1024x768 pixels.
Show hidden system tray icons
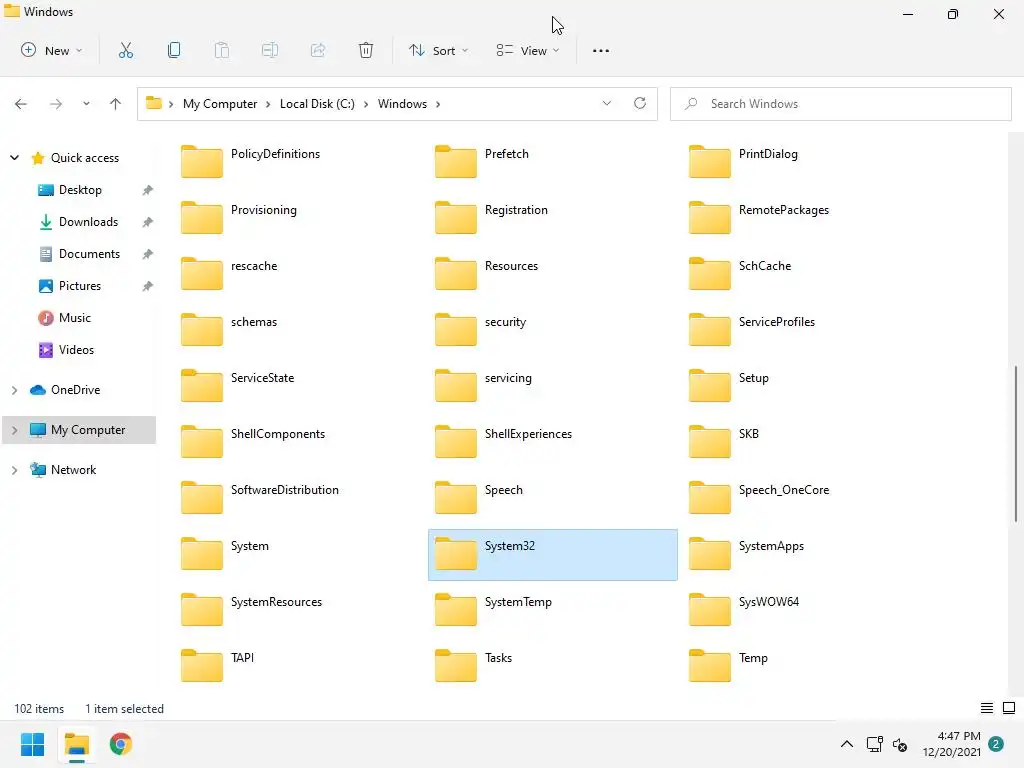point(846,744)
